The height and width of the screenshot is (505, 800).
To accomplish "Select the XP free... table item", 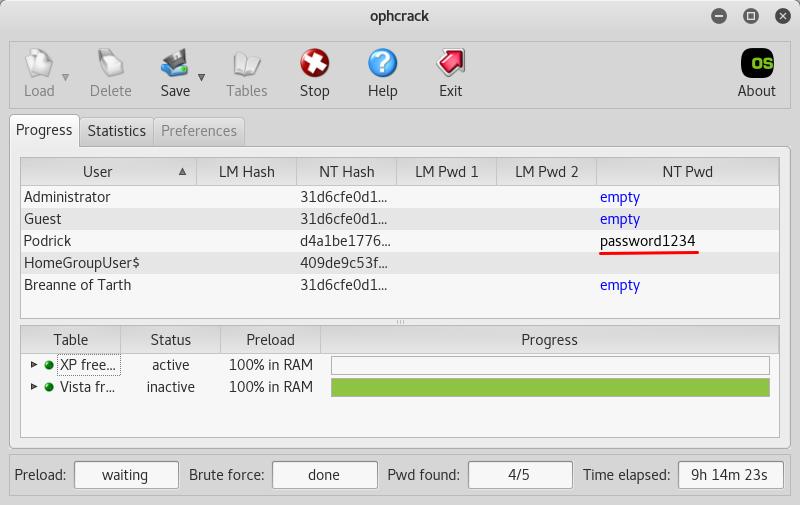I will (x=88, y=365).
